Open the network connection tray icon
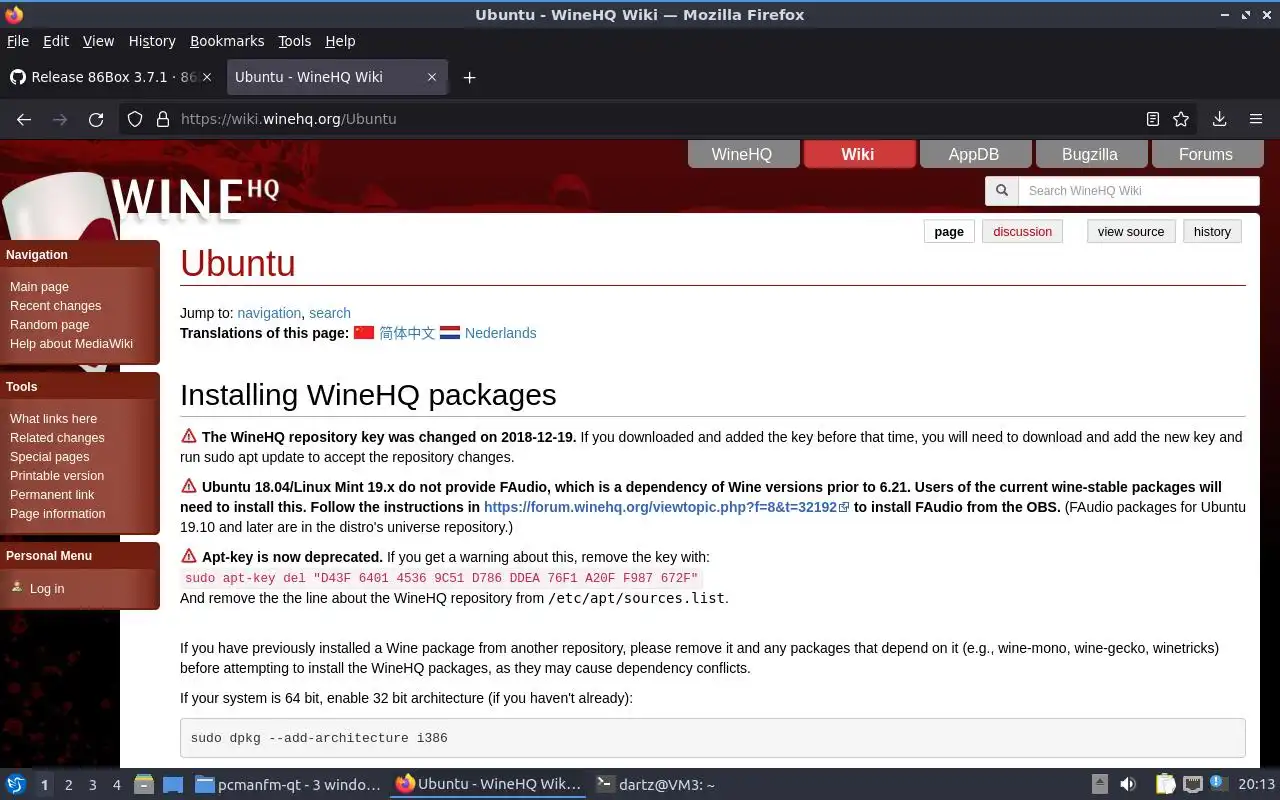This screenshot has height=800, width=1280. (1192, 785)
